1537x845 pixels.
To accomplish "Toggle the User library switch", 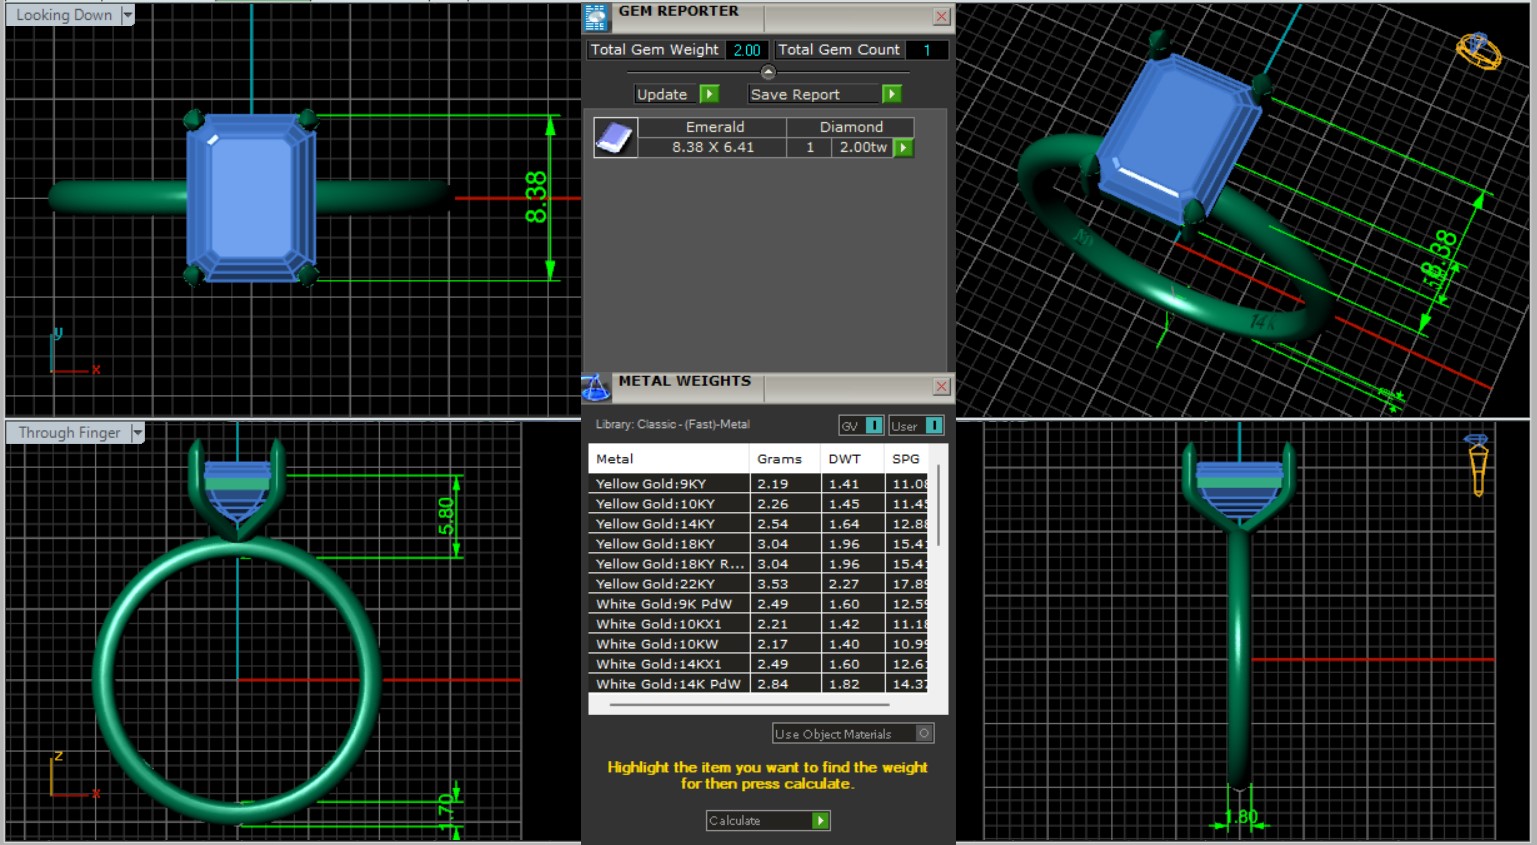I will 932,426.
